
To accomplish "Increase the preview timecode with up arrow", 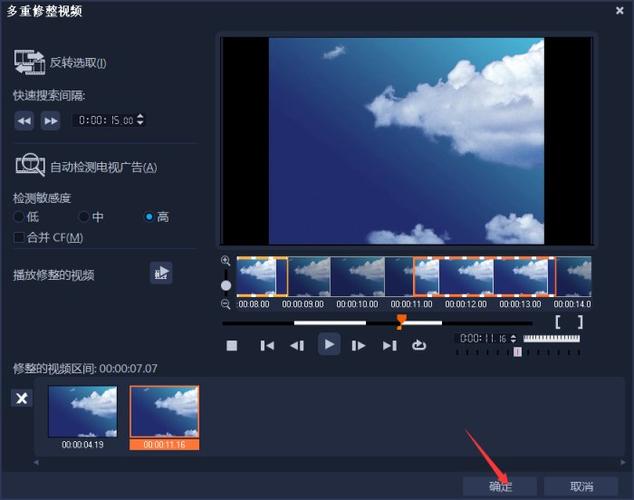I will [x=513, y=335].
